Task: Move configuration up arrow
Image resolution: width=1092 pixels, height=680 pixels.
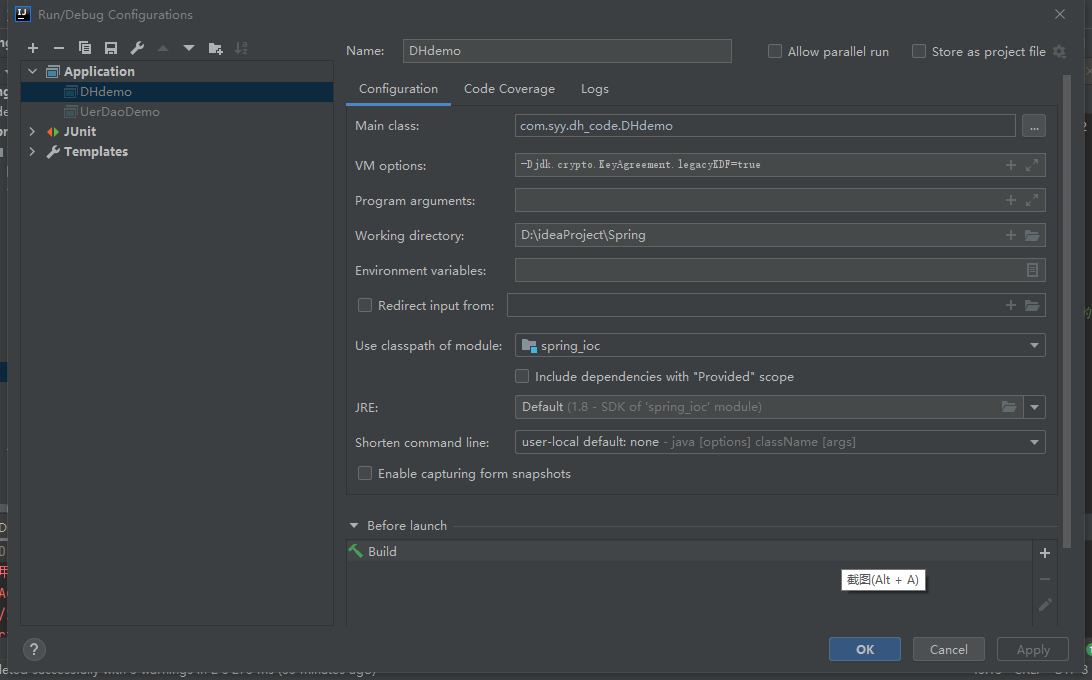Action: point(163,48)
